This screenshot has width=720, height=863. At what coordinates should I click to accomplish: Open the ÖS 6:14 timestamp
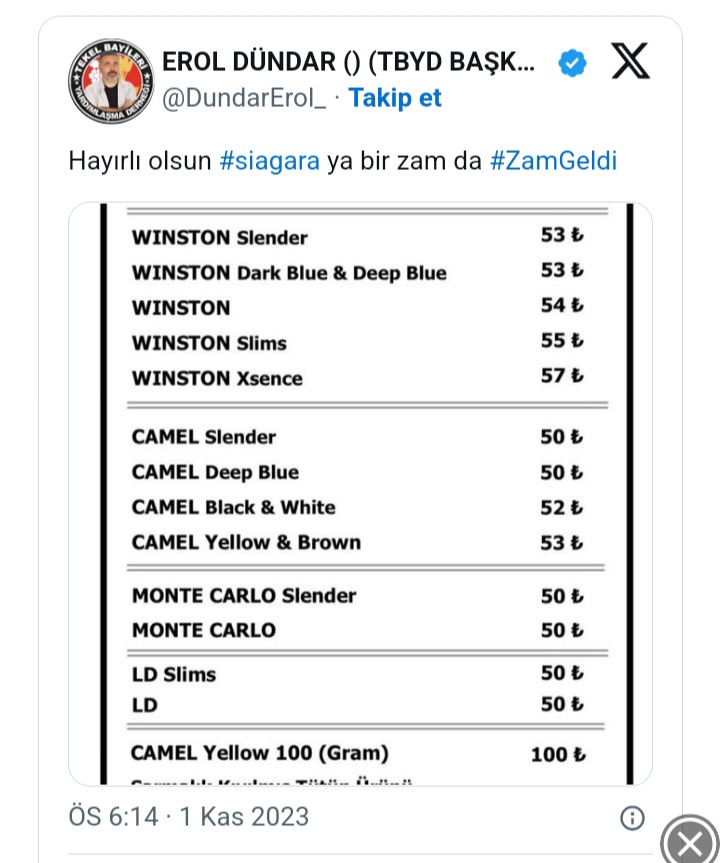[113, 816]
